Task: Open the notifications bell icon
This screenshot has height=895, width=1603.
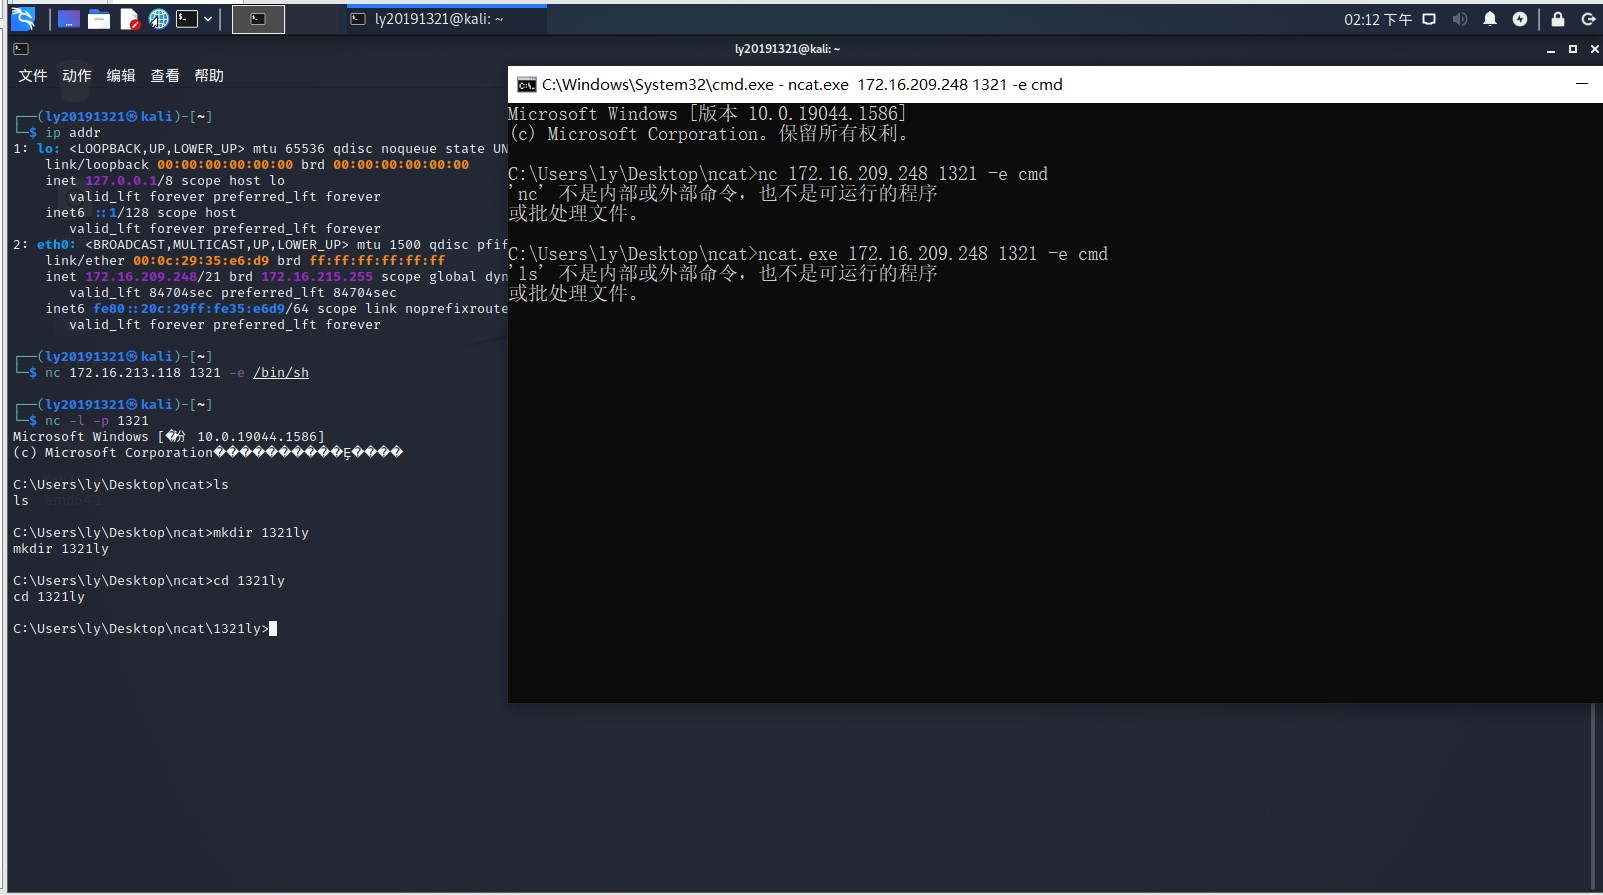Action: pos(1490,19)
